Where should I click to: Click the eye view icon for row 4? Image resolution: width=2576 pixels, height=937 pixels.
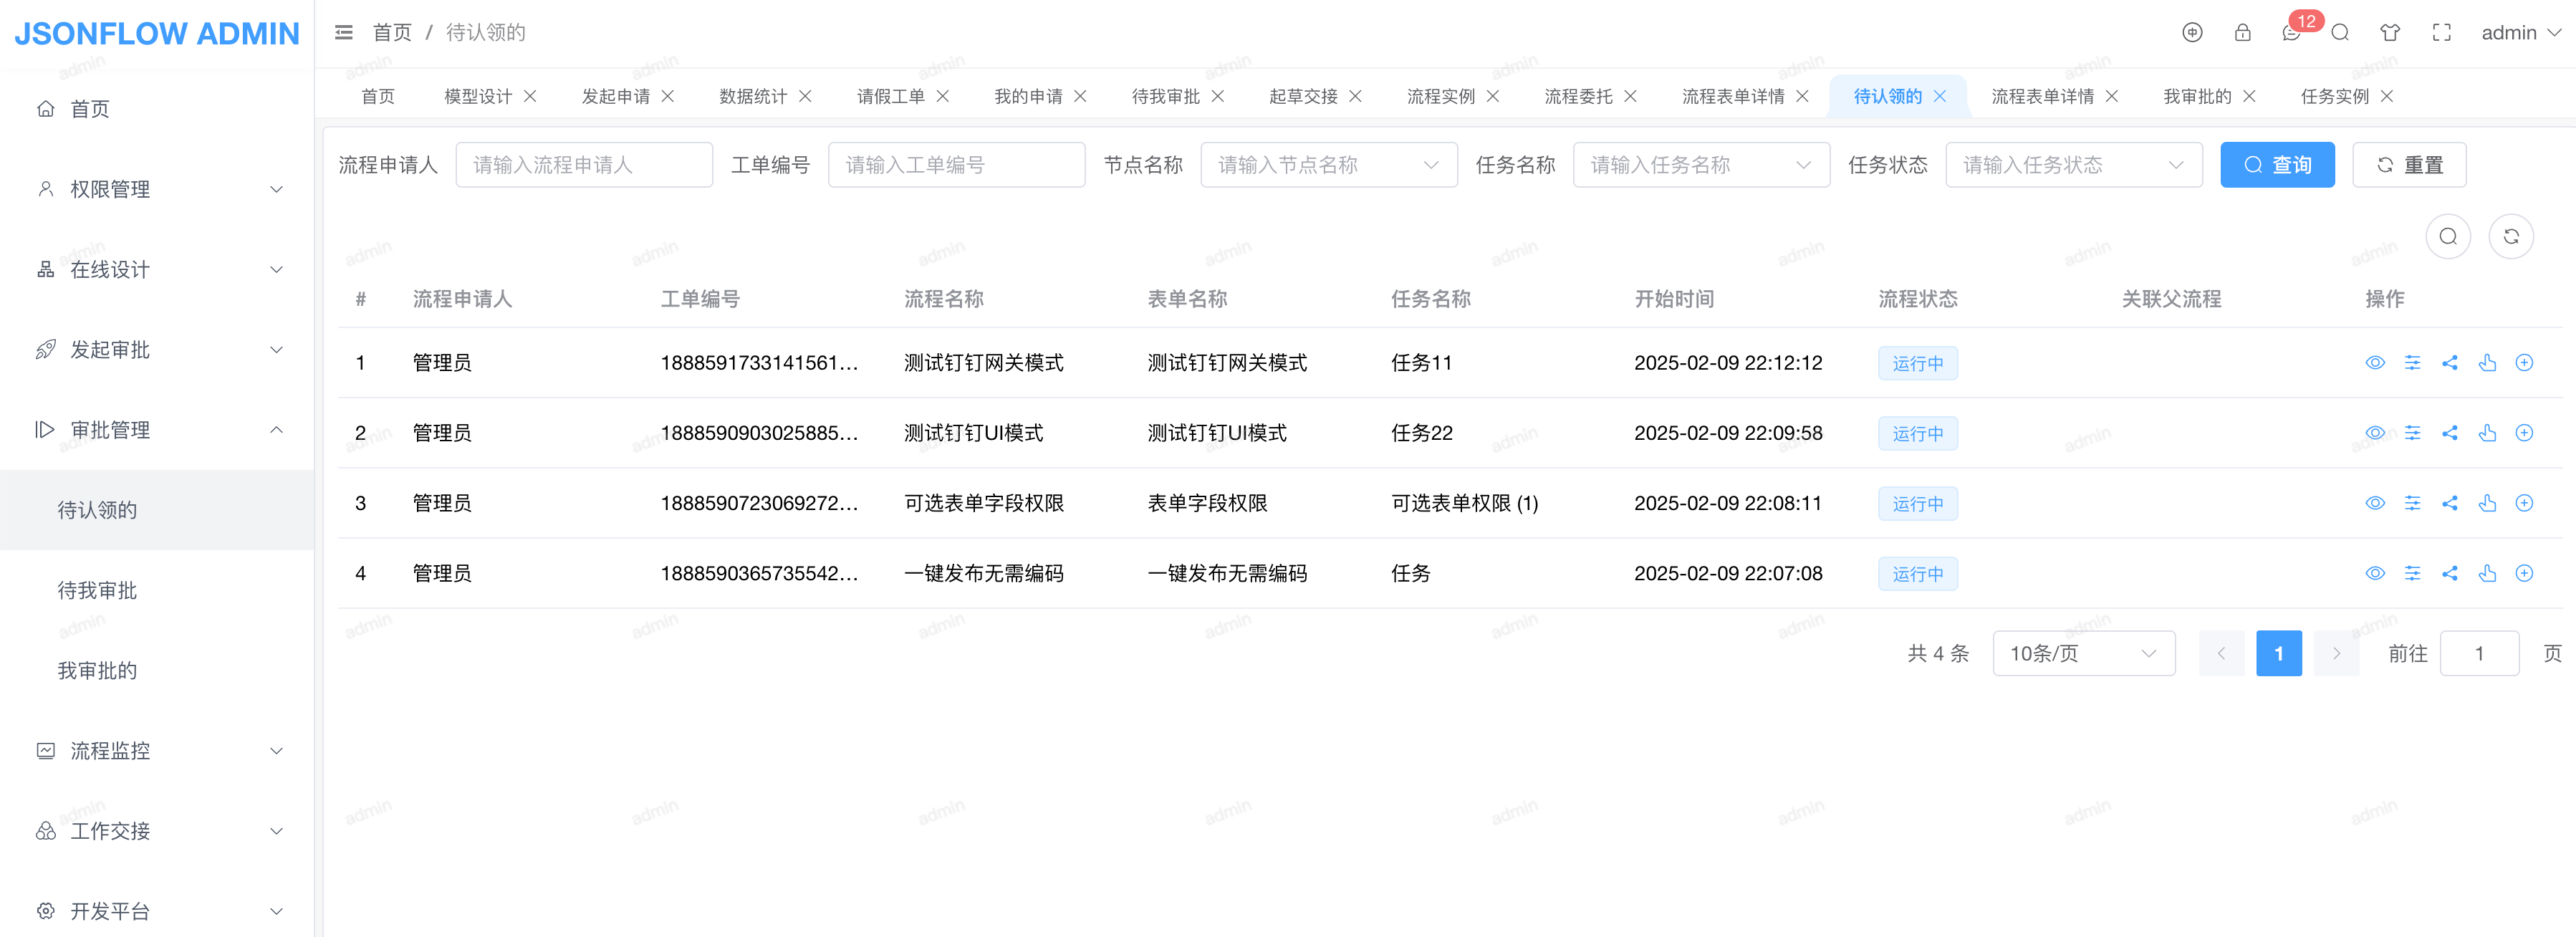click(x=2374, y=573)
